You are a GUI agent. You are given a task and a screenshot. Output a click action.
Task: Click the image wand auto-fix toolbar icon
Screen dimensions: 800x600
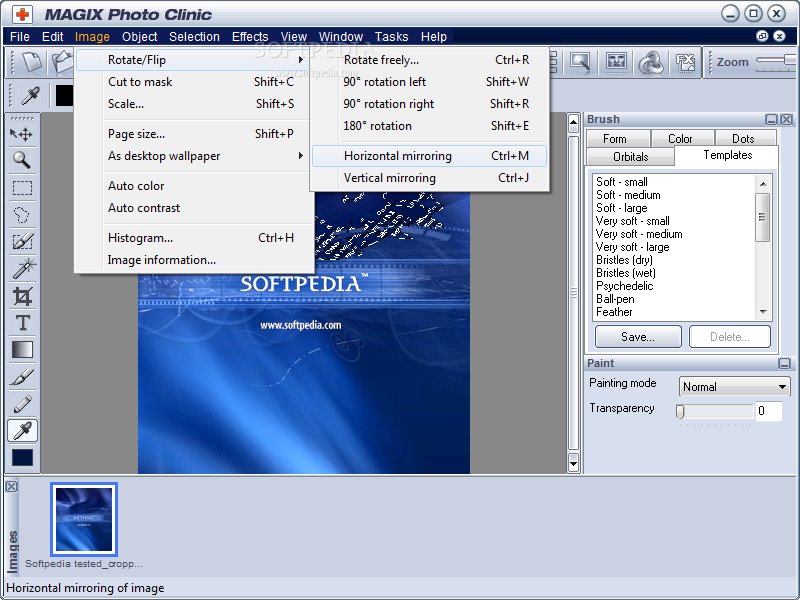(581, 62)
